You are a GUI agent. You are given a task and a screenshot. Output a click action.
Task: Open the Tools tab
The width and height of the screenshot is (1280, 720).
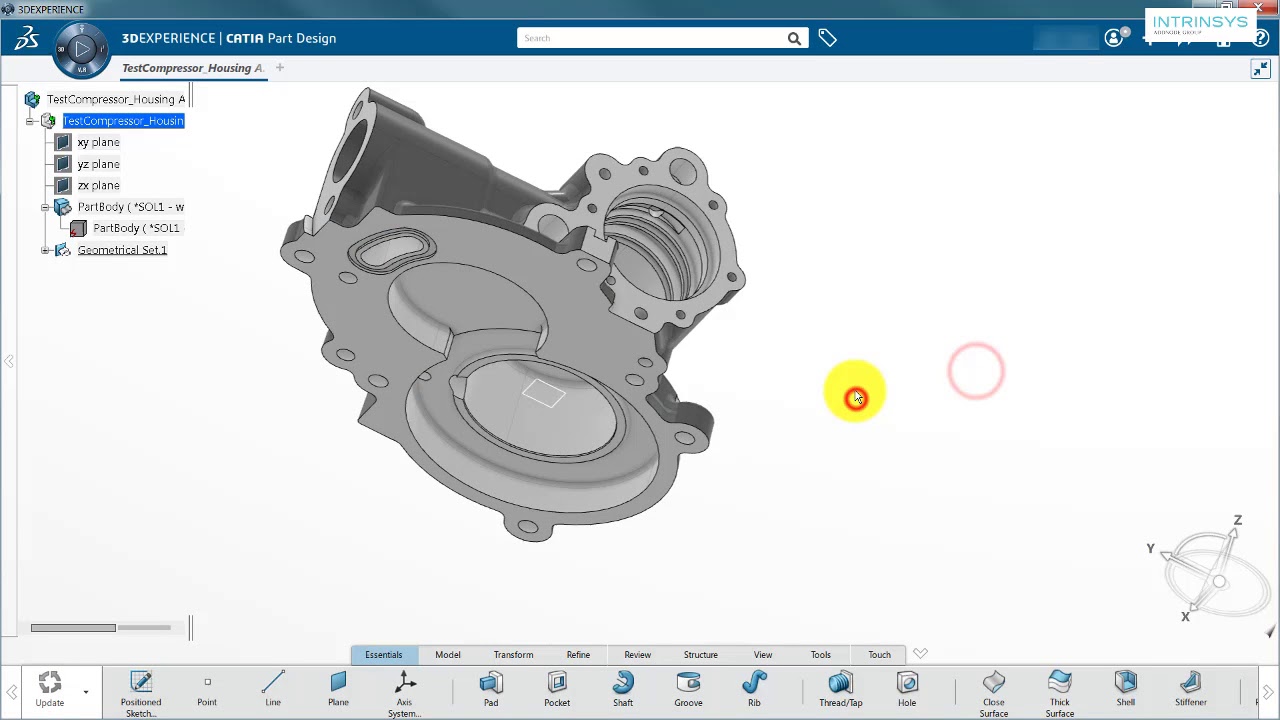point(820,655)
